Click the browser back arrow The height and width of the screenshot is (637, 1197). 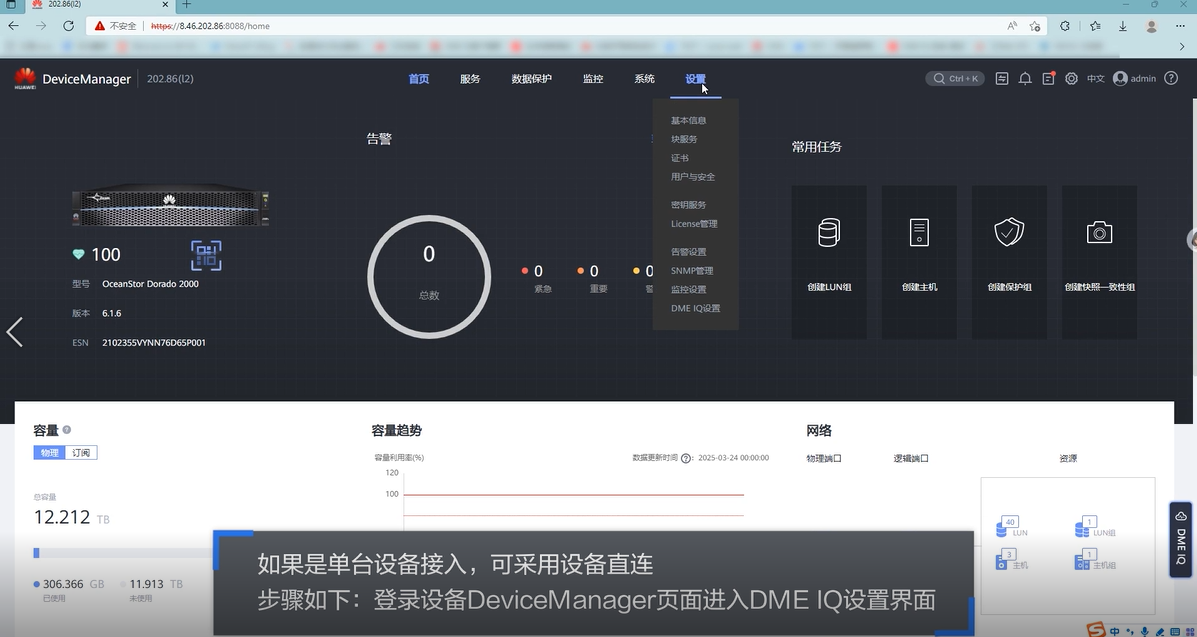(x=13, y=26)
